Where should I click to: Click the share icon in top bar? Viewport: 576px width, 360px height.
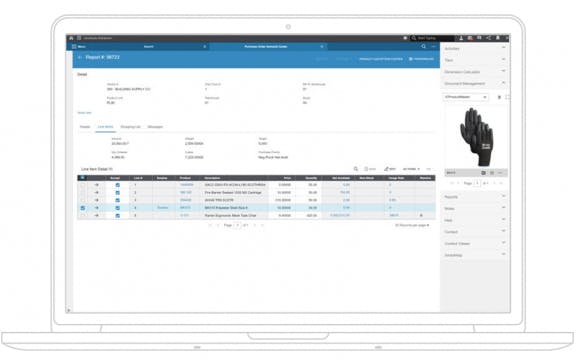tap(488, 38)
